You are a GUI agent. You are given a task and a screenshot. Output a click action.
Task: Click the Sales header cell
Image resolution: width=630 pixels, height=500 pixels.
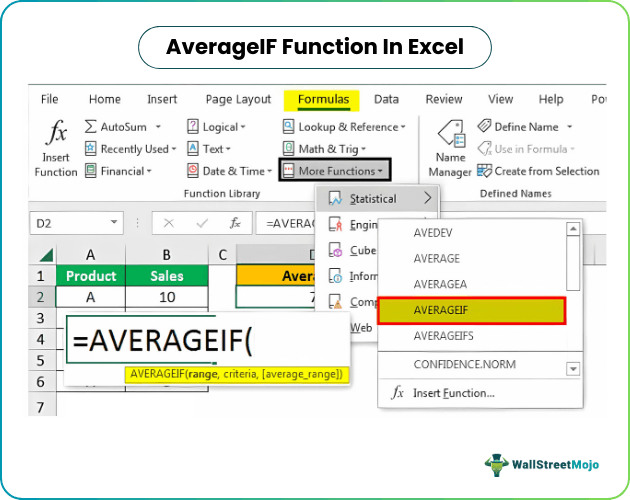167,276
